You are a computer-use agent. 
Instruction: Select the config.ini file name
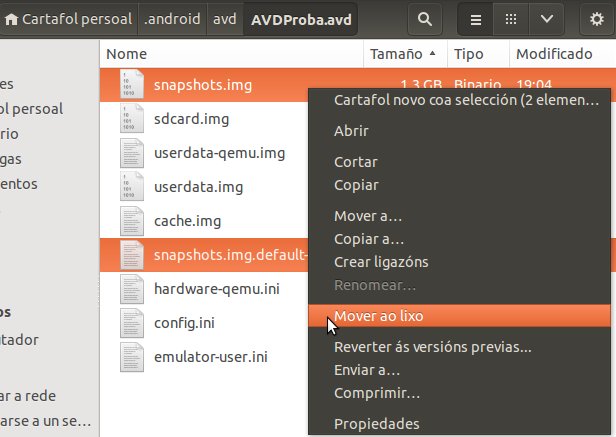[184, 323]
